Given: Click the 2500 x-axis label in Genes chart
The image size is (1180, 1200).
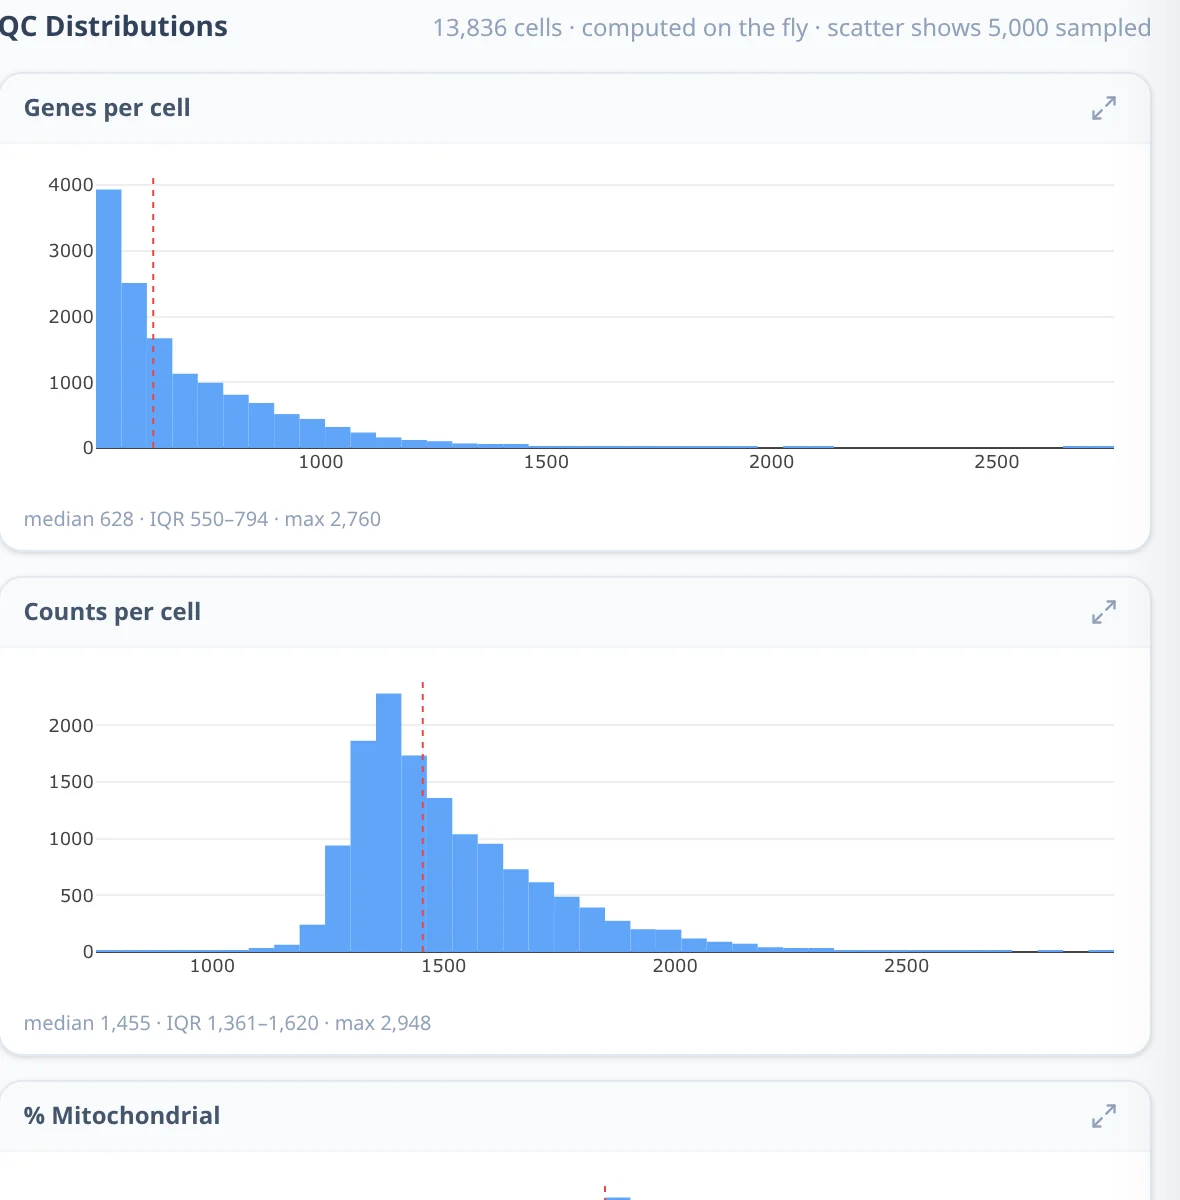Looking at the screenshot, I should 997,462.
